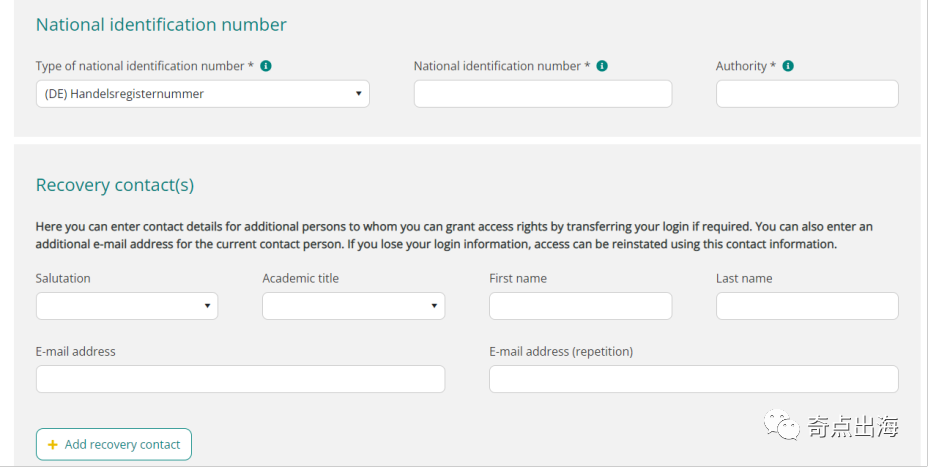
Task: Click the E-mail address repetition field
Action: pos(693,379)
